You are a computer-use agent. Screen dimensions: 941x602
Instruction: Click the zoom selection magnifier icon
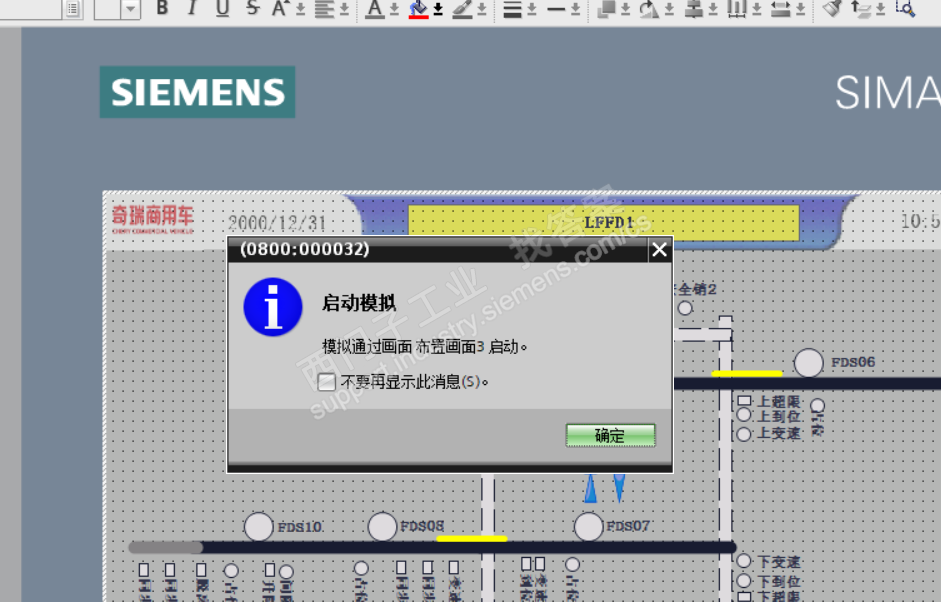pyautogui.click(x=905, y=8)
